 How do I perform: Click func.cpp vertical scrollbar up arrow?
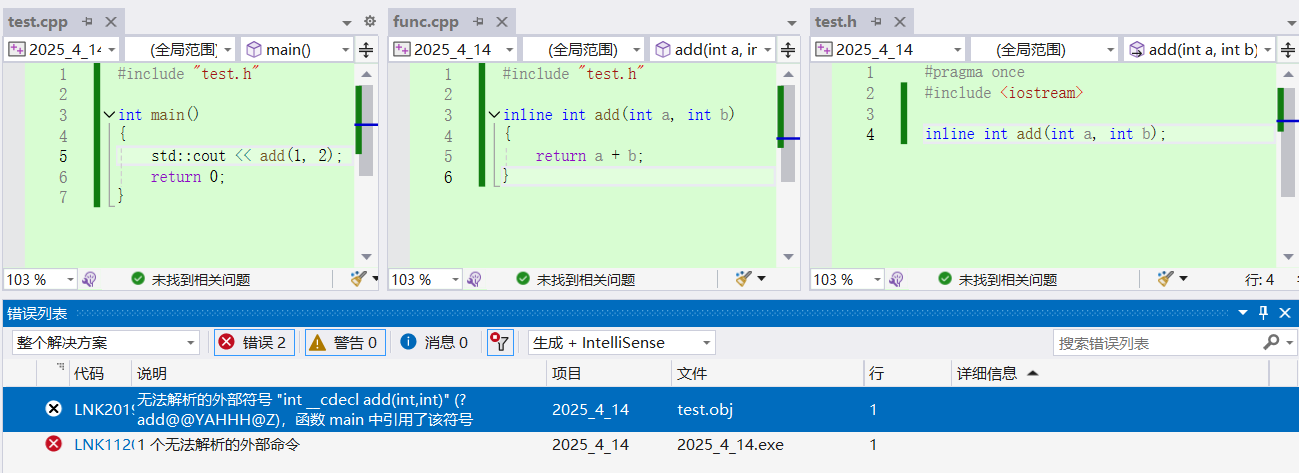788,74
